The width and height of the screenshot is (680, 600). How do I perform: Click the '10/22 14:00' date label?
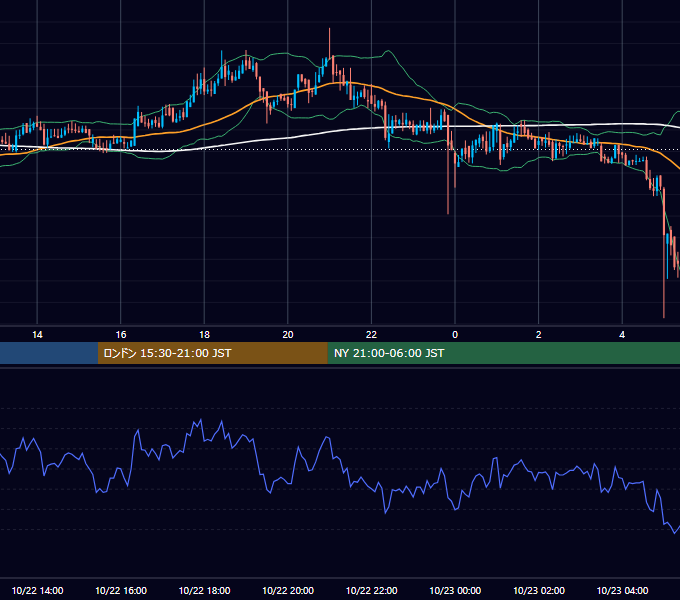click(x=37, y=590)
